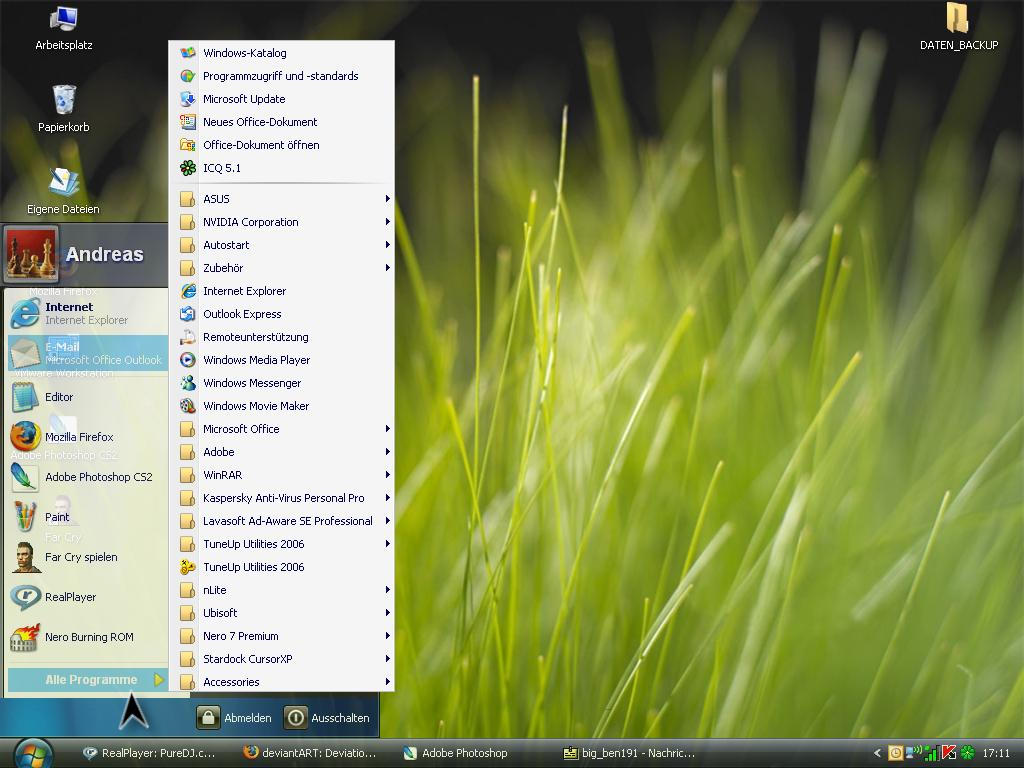Click the Ausschalten button
The image size is (1024, 768).
point(328,718)
